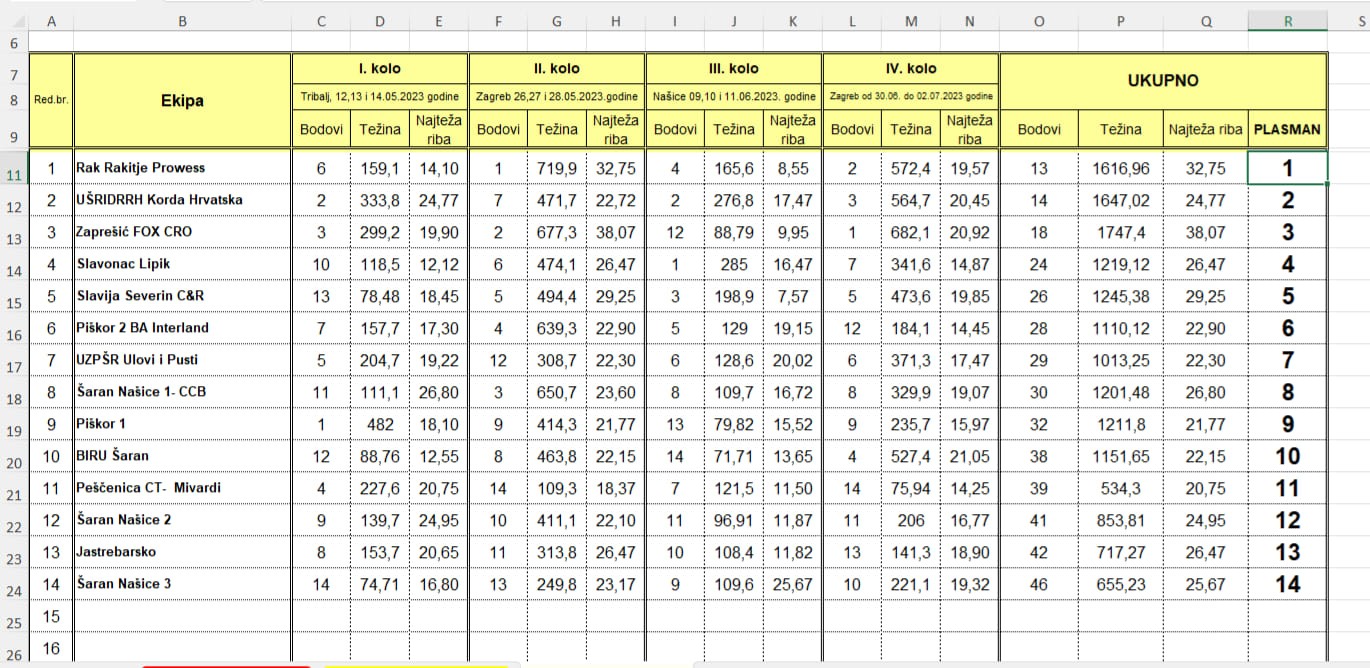Click the IV. kolo heaviest fish cell 21,05
1370x668 pixels.
click(x=970, y=456)
